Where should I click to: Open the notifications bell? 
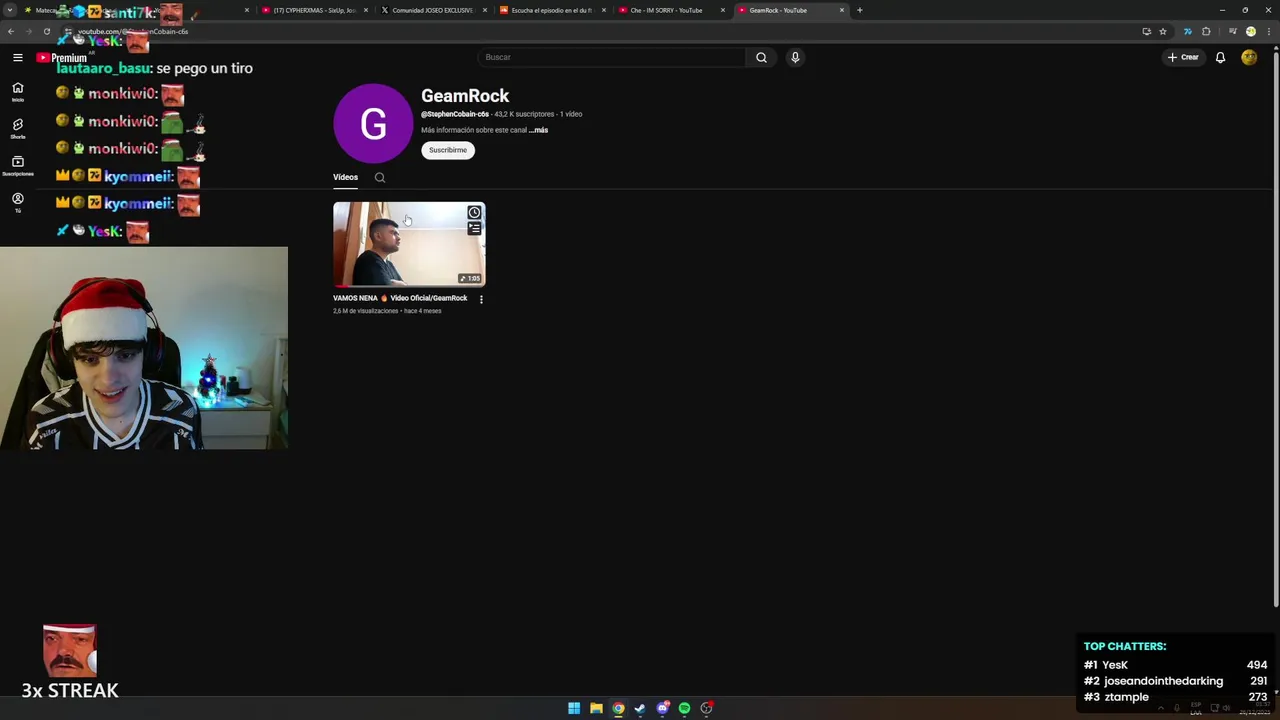[x=1220, y=57]
